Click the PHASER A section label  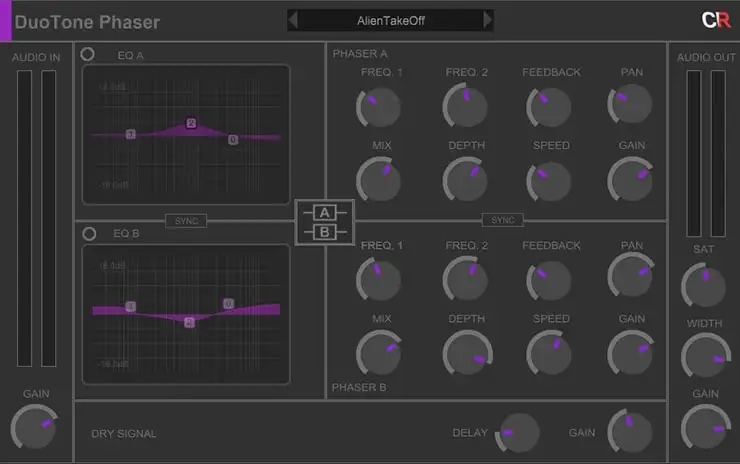(x=360, y=54)
